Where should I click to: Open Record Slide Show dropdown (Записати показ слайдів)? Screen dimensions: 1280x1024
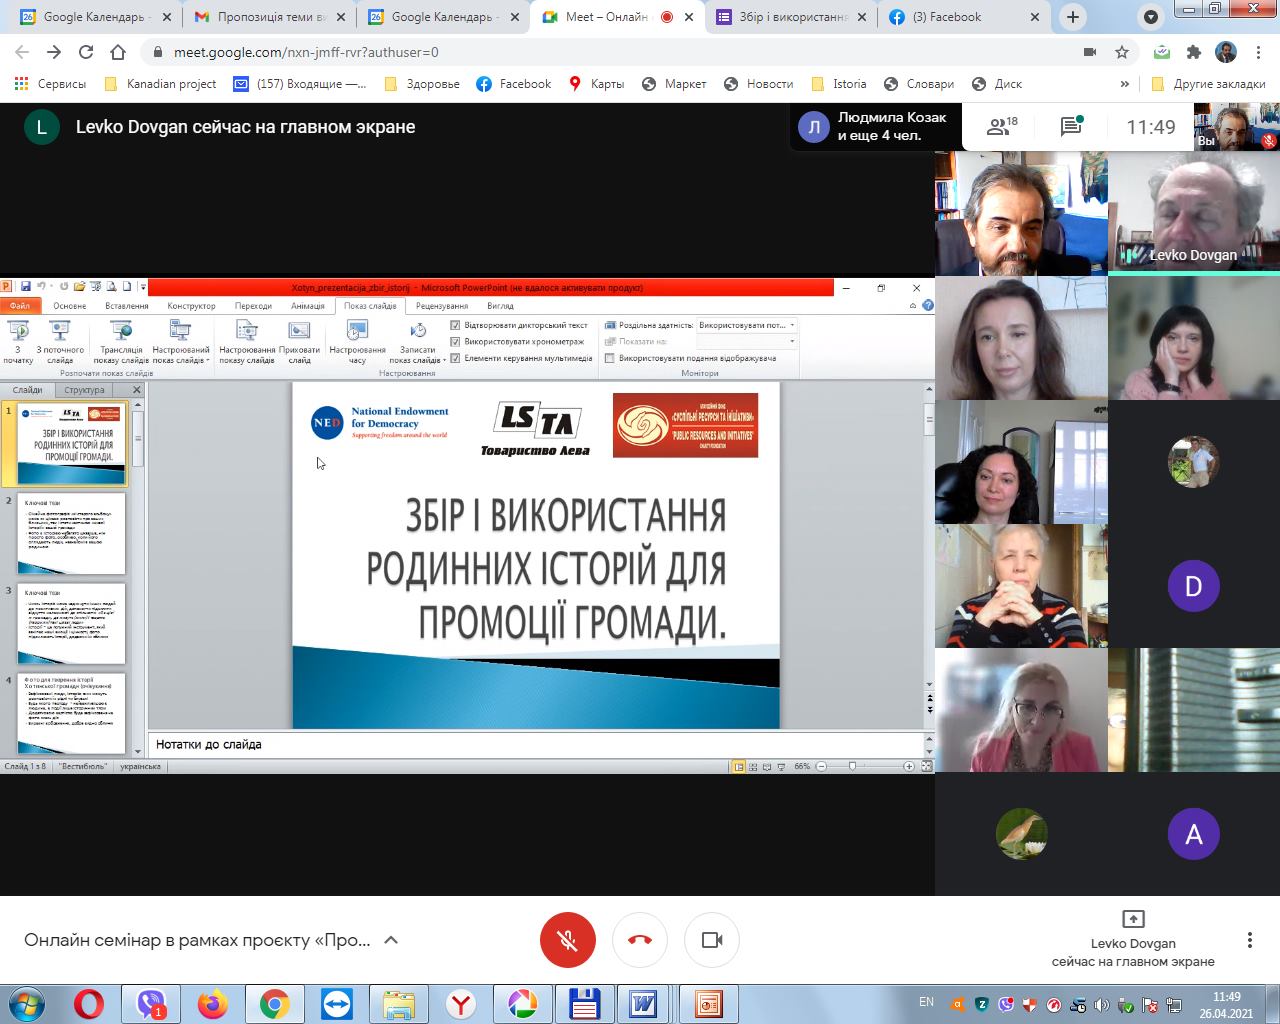coord(417,342)
